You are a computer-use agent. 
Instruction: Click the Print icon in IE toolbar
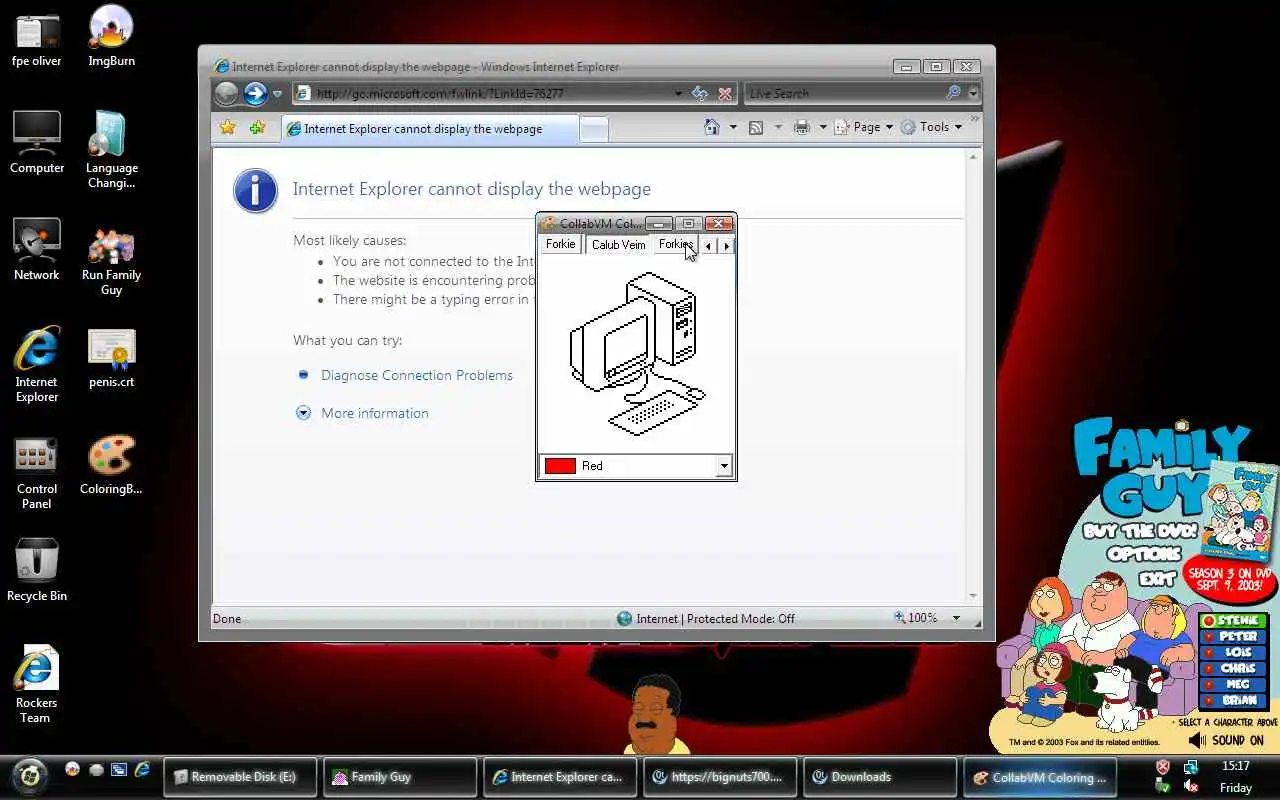click(x=802, y=127)
